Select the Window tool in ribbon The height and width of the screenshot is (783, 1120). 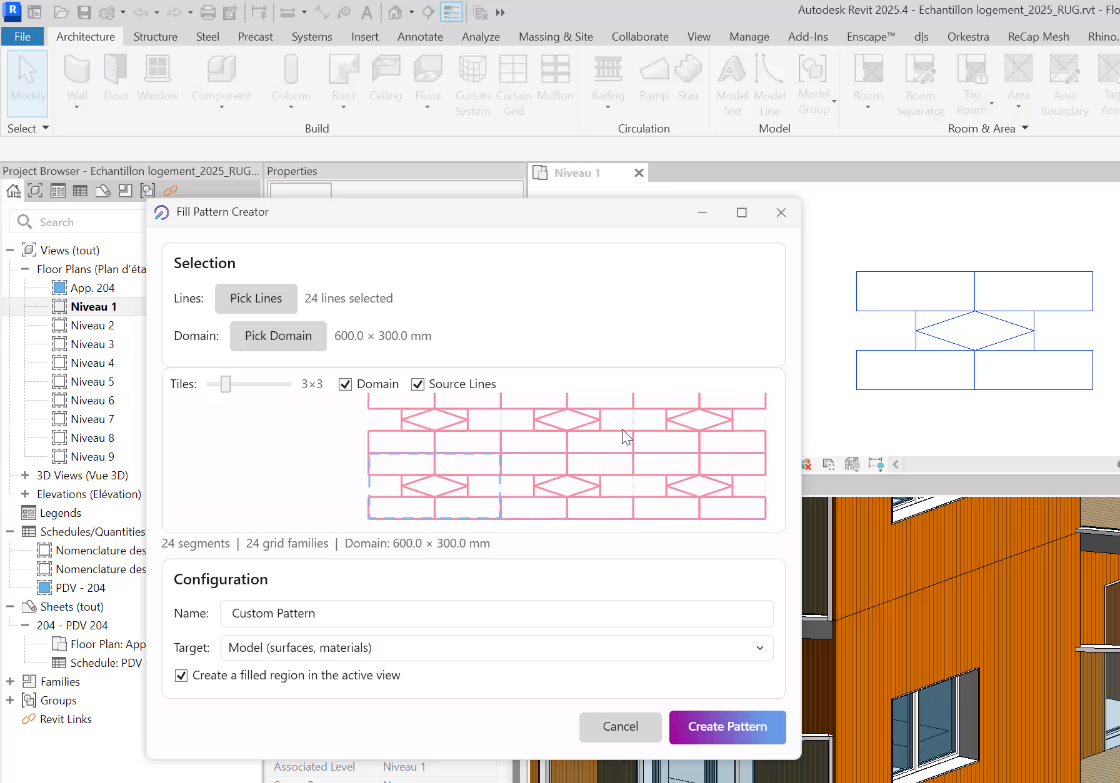click(157, 79)
